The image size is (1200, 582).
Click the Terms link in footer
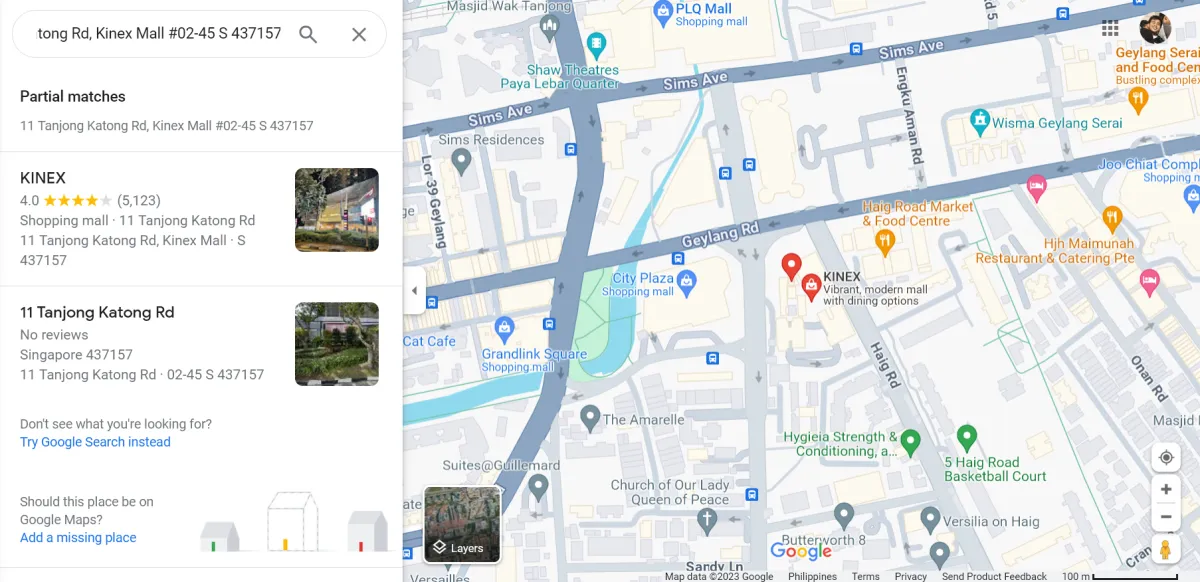click(x=865, y=576)
